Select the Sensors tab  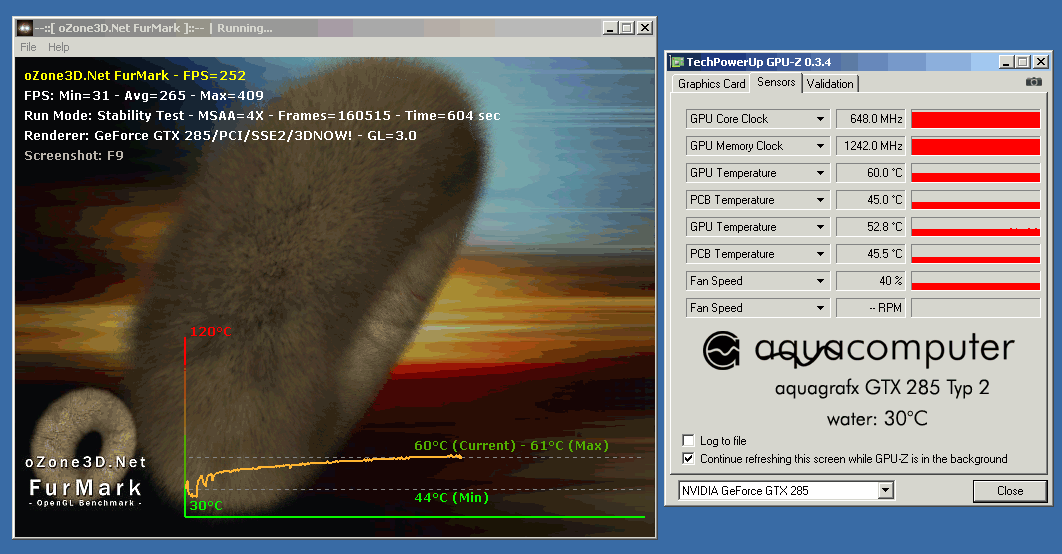(x=776, y=82)
